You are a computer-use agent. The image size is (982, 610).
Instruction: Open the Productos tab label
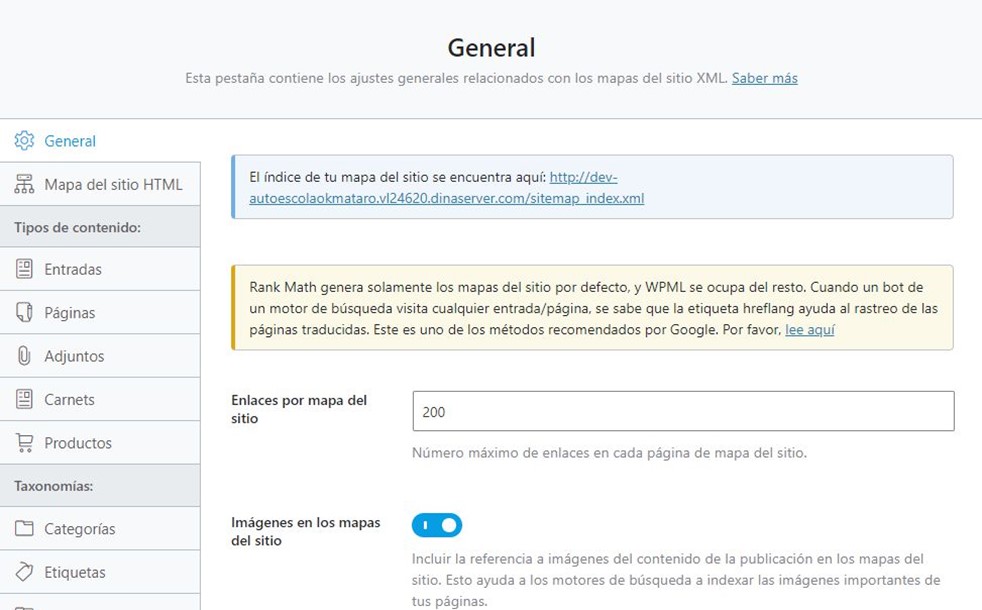coord(78,443)
